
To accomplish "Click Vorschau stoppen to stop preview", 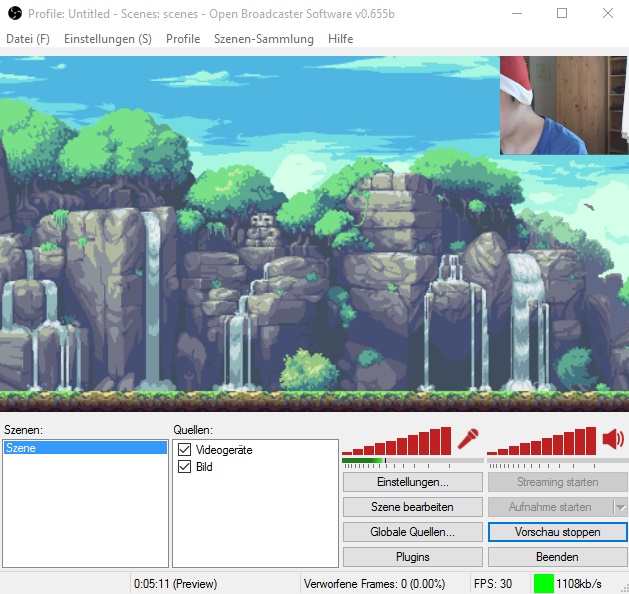I will 558,532.
